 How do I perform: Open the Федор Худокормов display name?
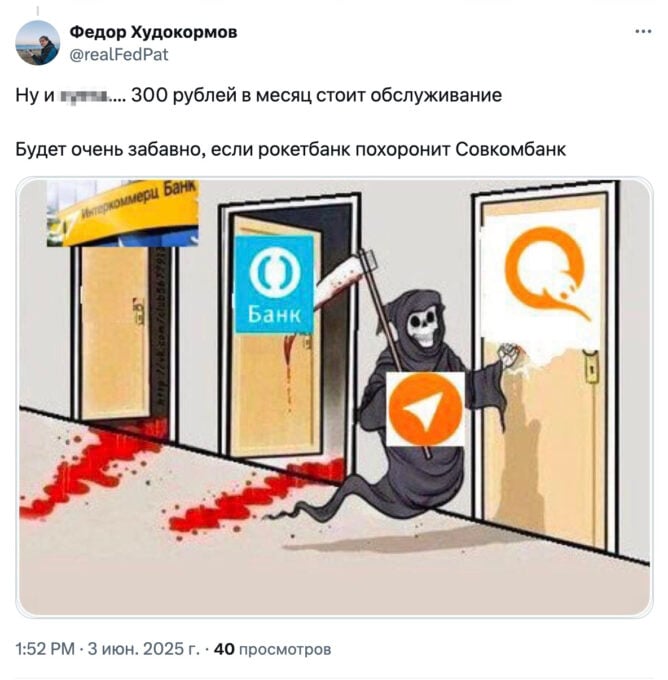pos(154,32)
